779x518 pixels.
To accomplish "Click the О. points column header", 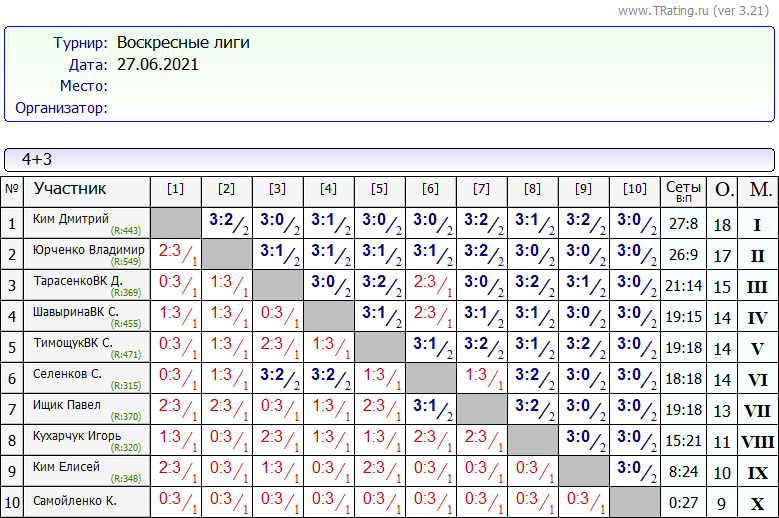I will 721,190.
